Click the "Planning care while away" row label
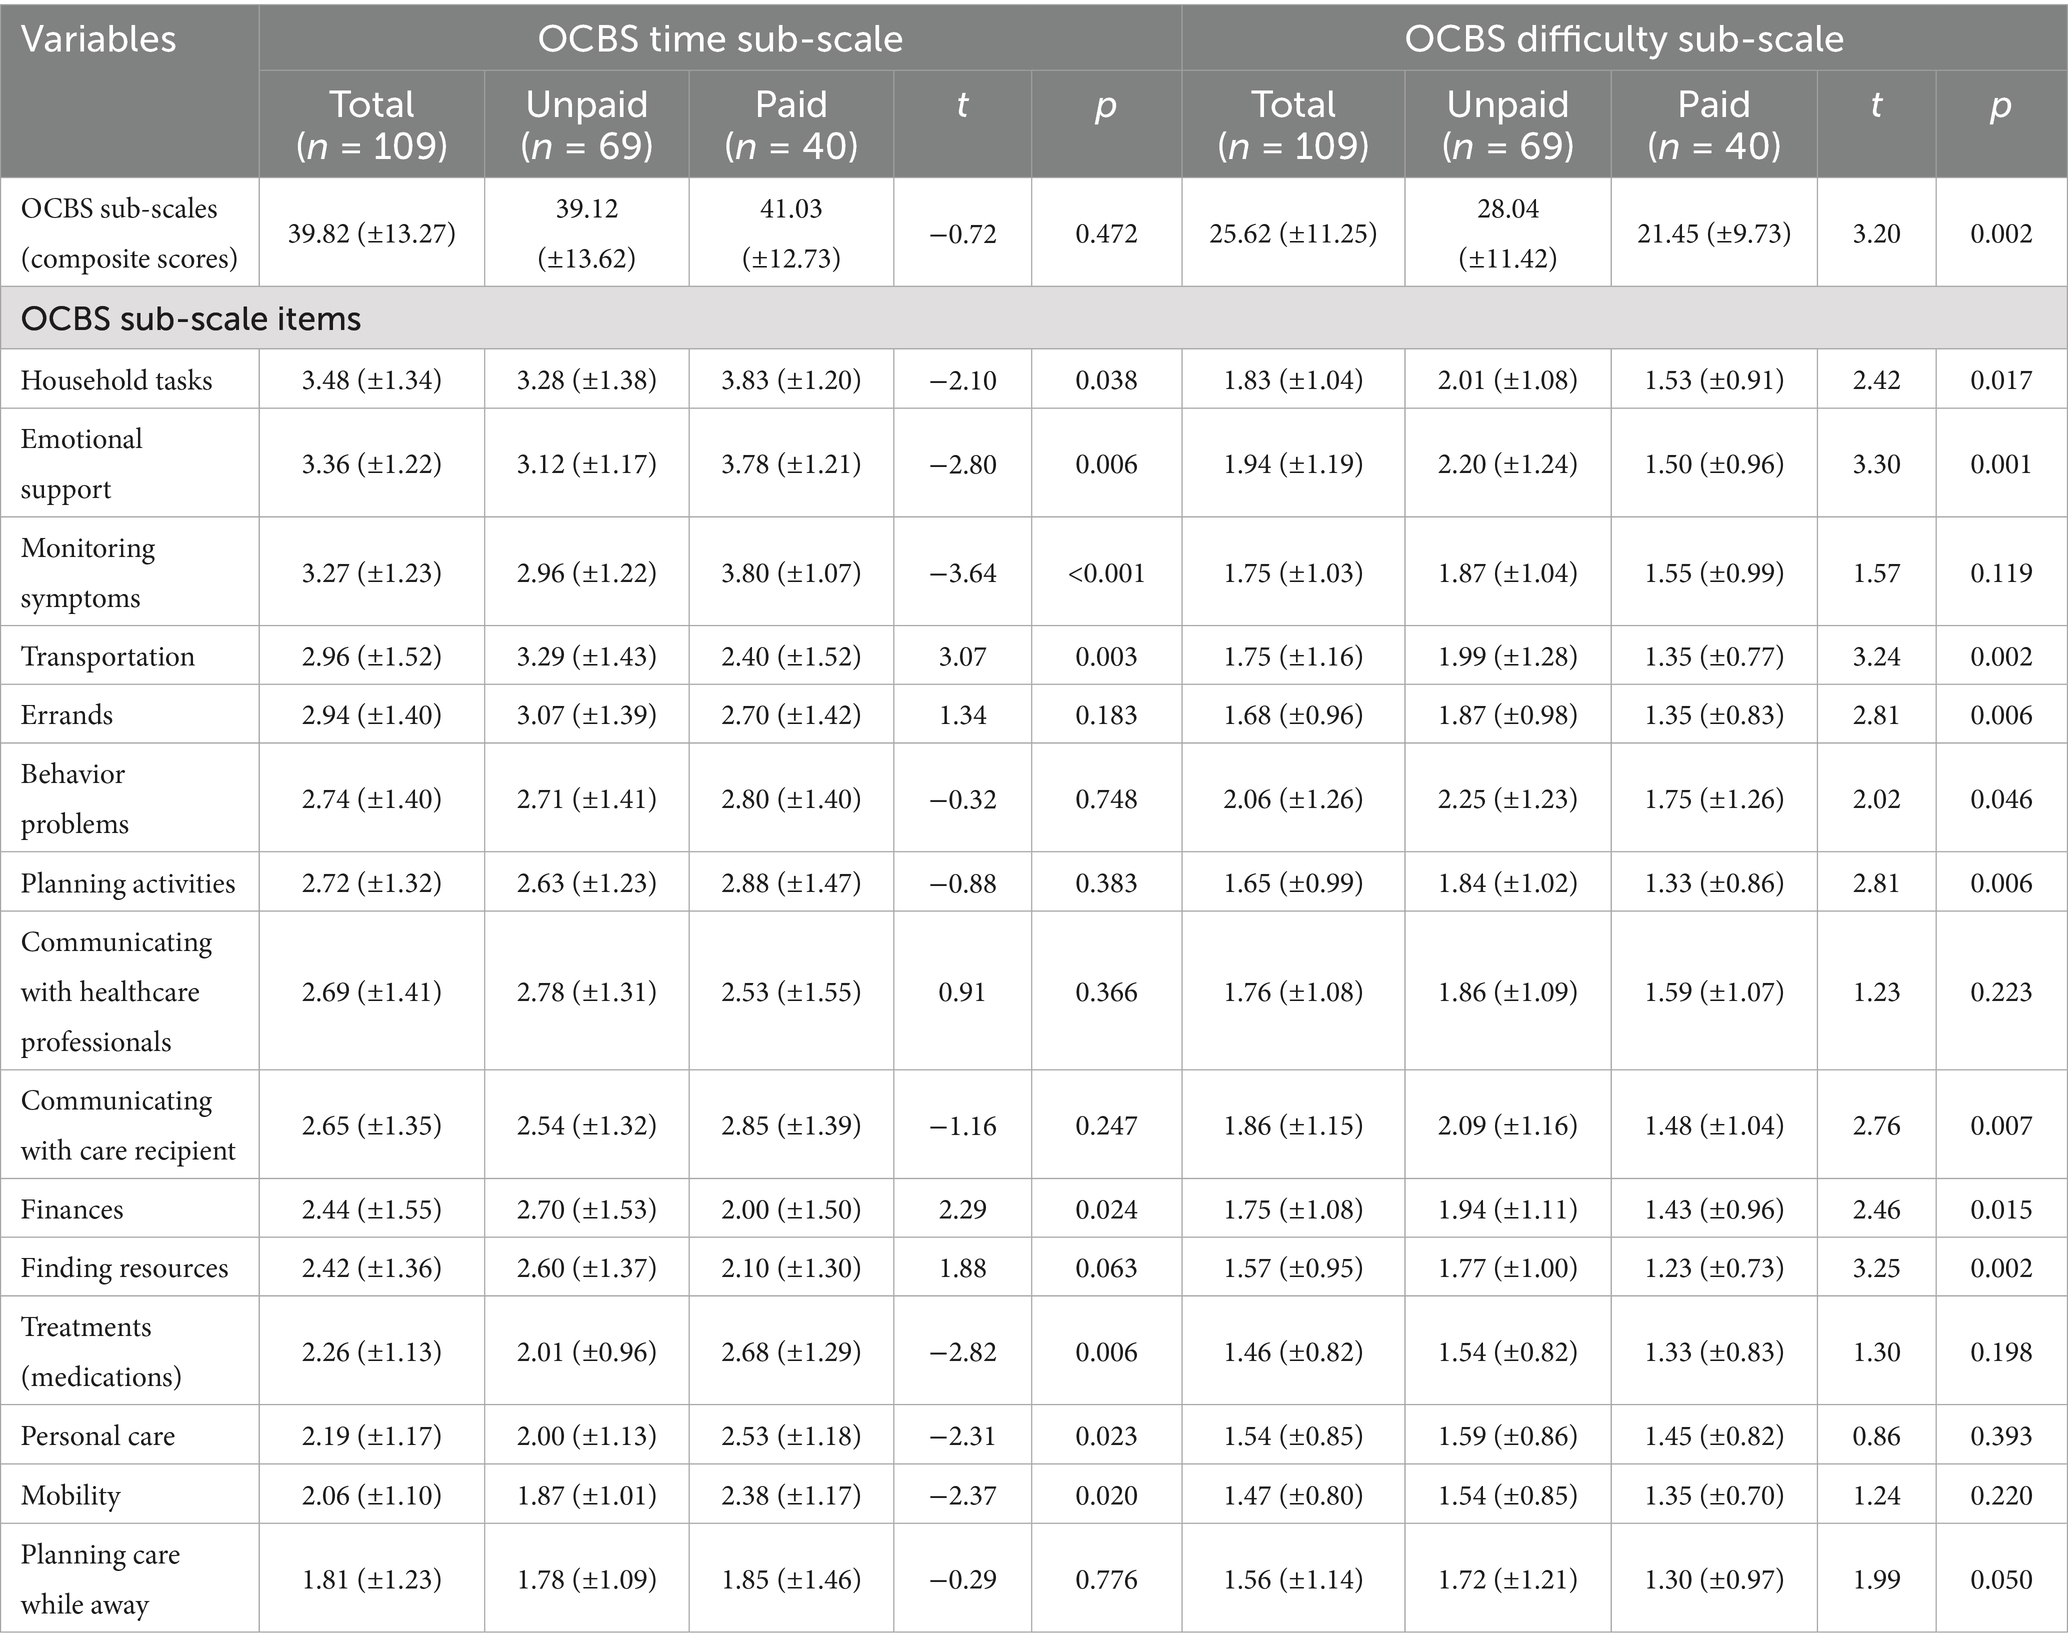 100,1578
